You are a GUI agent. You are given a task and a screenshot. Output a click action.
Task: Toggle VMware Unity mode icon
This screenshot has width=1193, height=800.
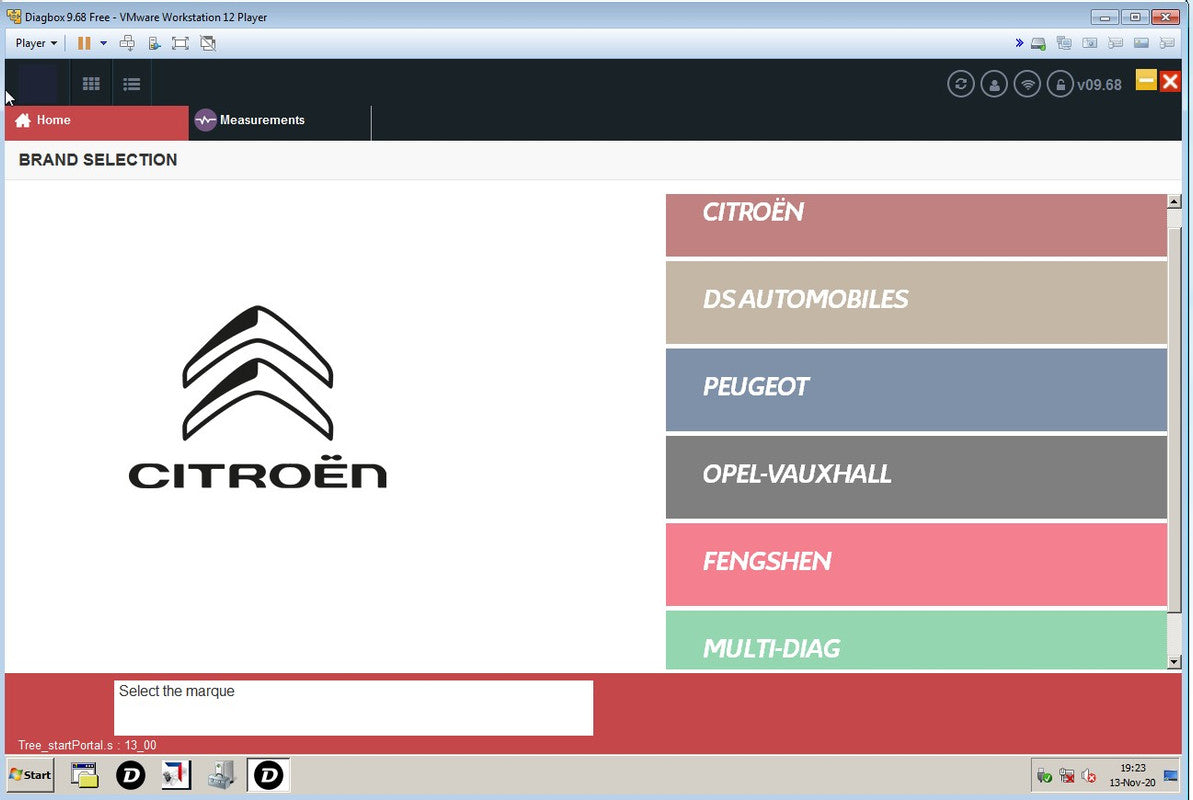[x=208, y=43]
